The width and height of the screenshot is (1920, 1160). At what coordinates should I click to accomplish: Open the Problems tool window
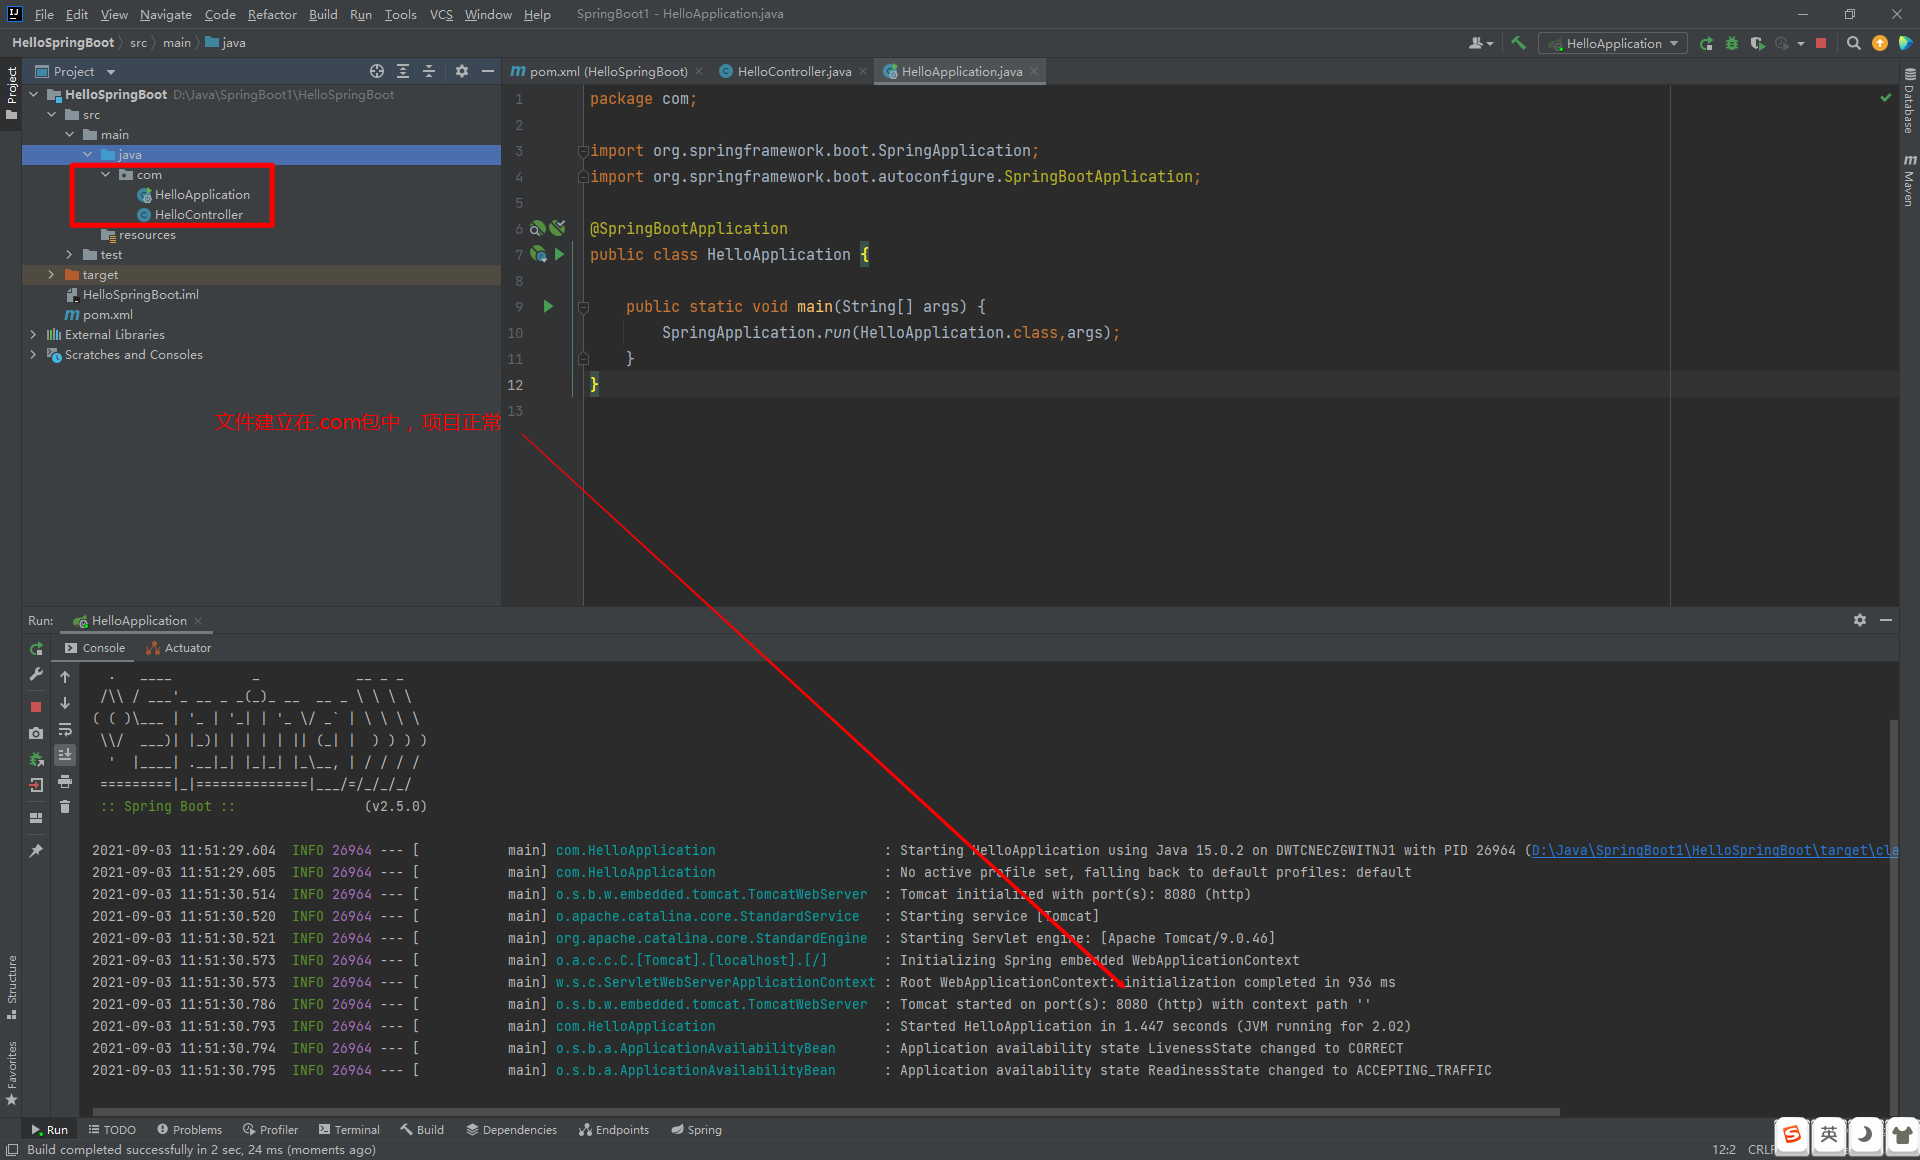tap(190, 1129)
